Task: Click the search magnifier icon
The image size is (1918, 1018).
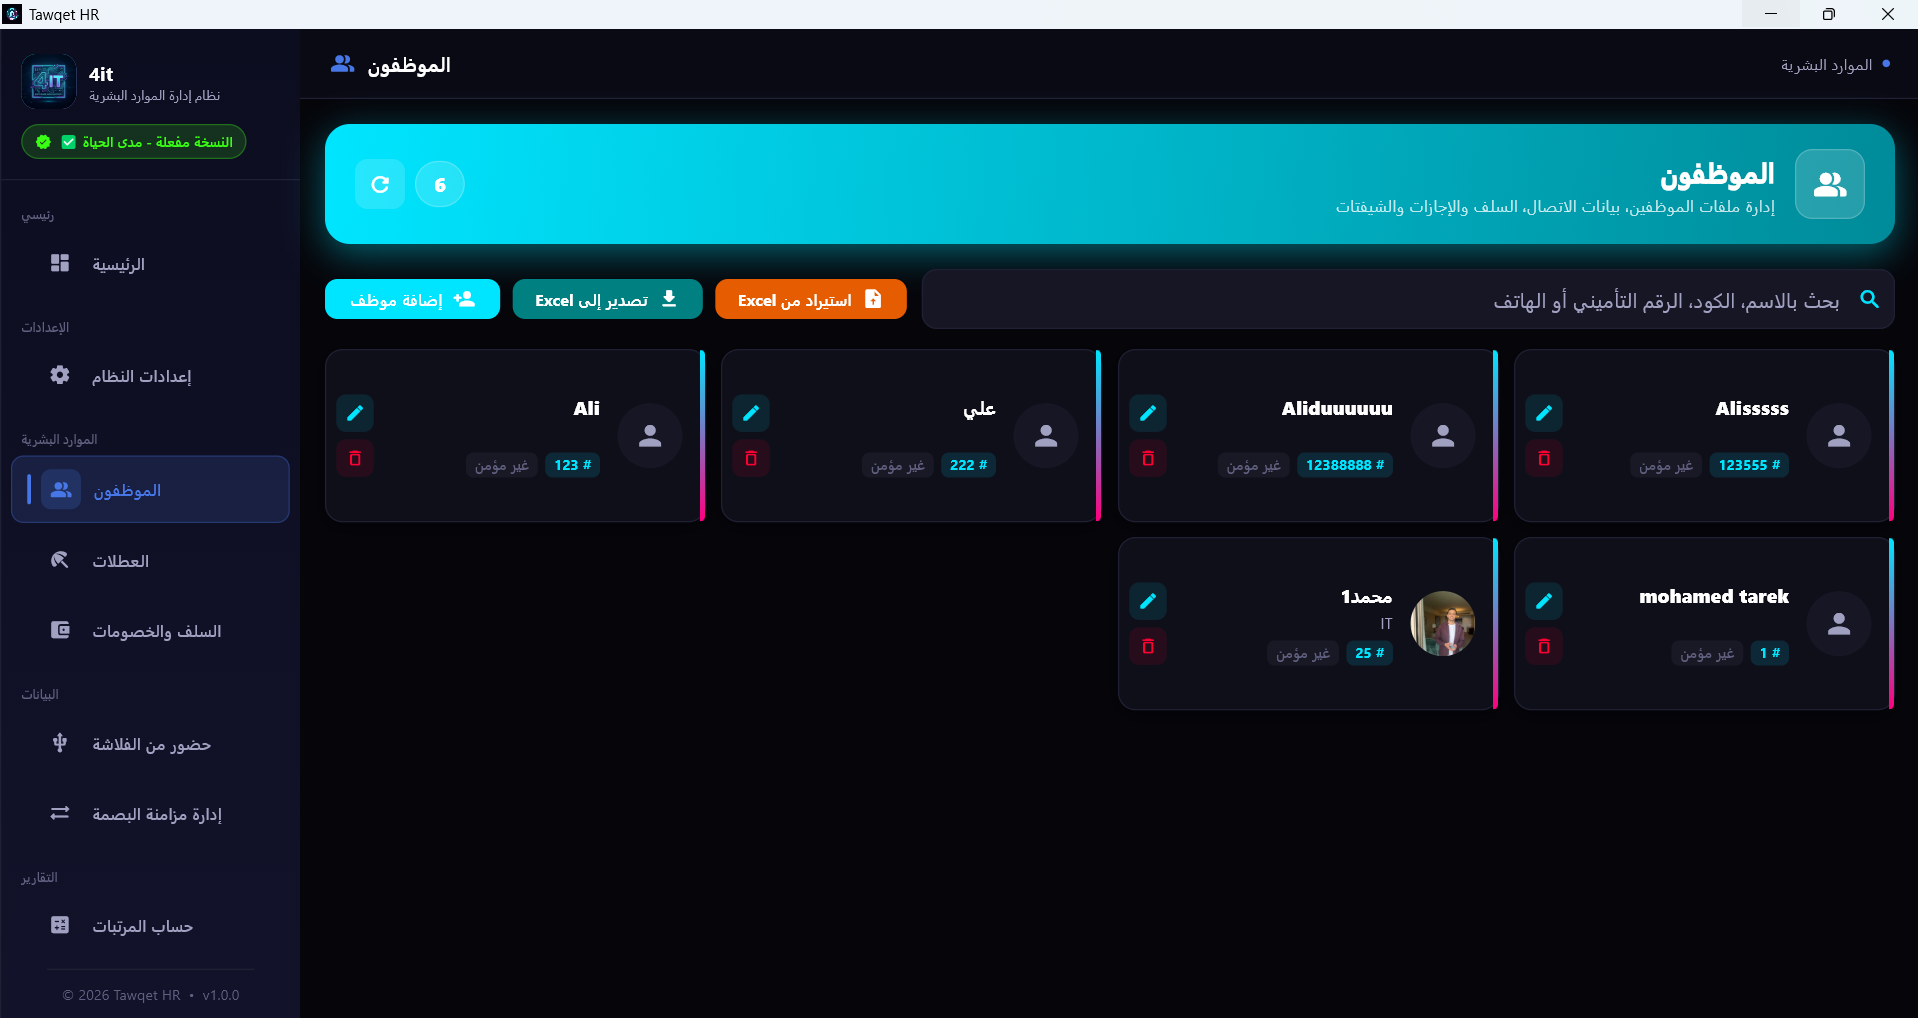Action: pyautogui.click(x=1869, y=299)
